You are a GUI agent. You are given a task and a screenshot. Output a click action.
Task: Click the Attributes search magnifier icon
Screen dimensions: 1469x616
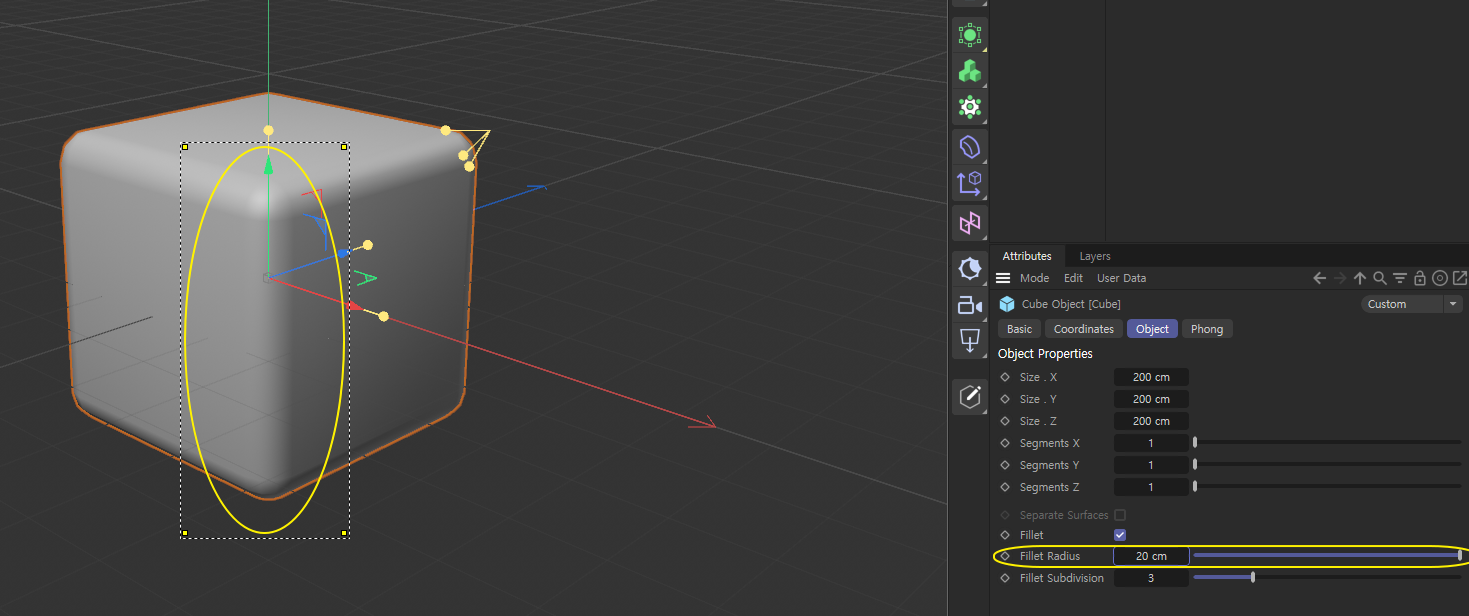pos(1380,278)
